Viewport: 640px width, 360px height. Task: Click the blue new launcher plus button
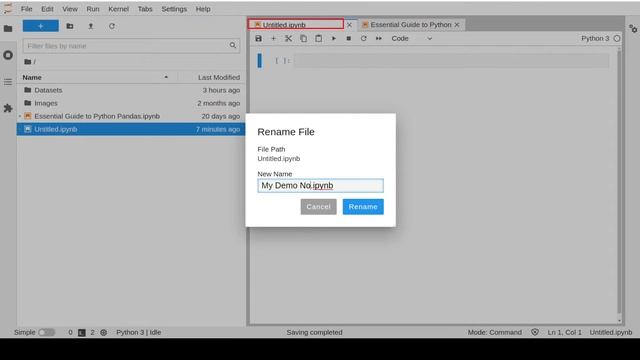[40, 26]
